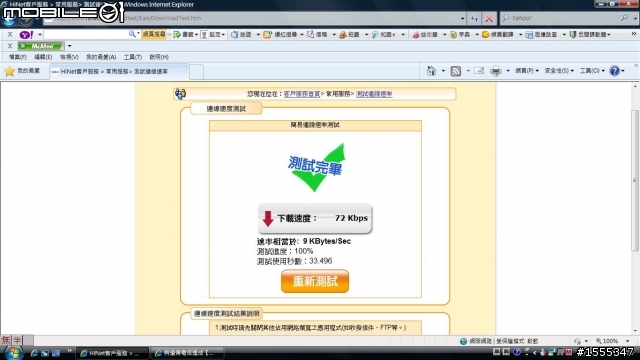Switch to HiNet客戶服務 taskbar window

point(113,353)
